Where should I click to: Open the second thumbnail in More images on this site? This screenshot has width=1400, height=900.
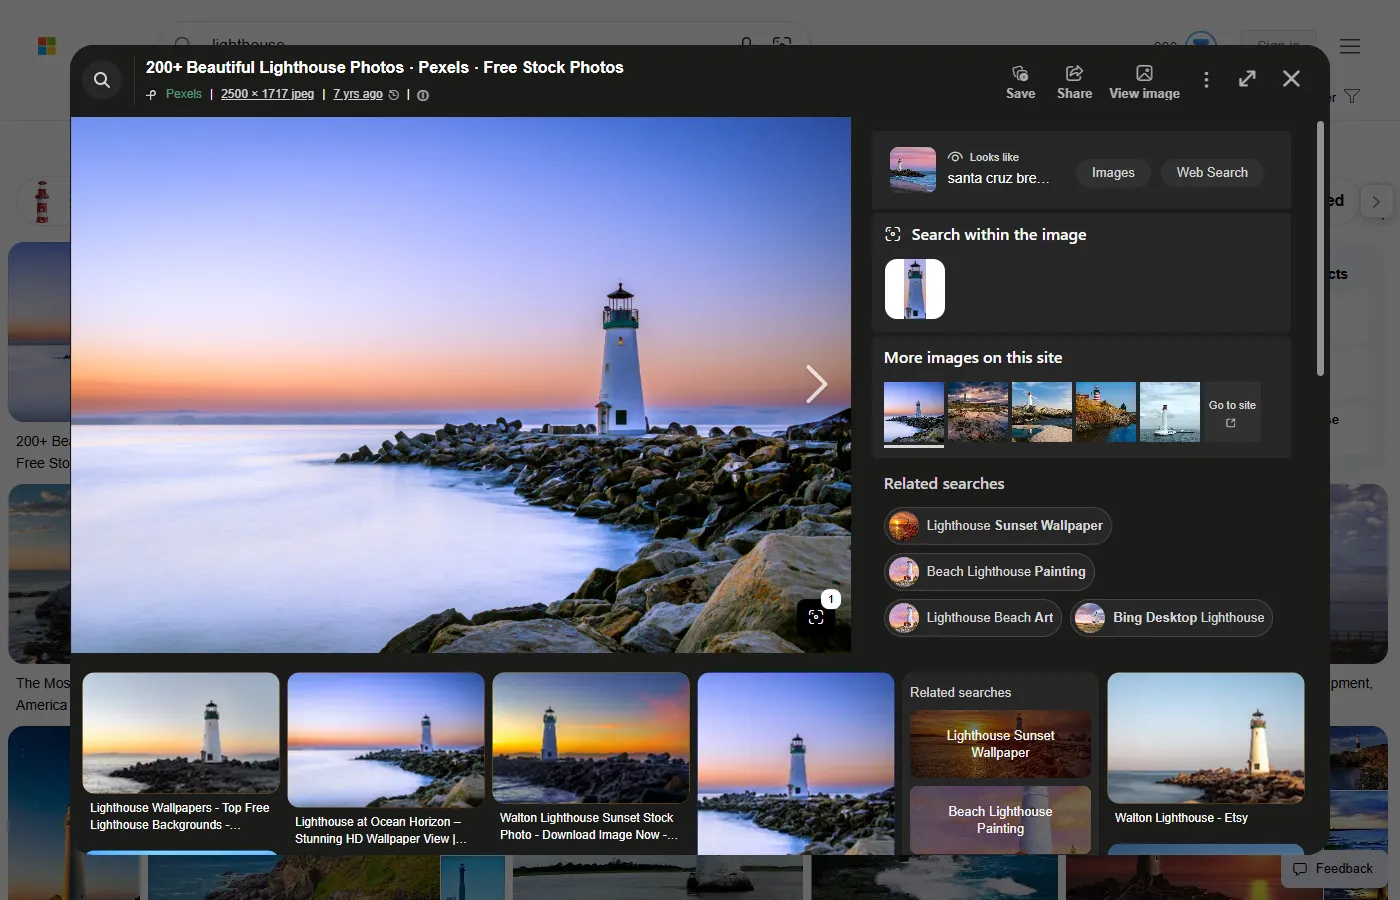(978, 412)
